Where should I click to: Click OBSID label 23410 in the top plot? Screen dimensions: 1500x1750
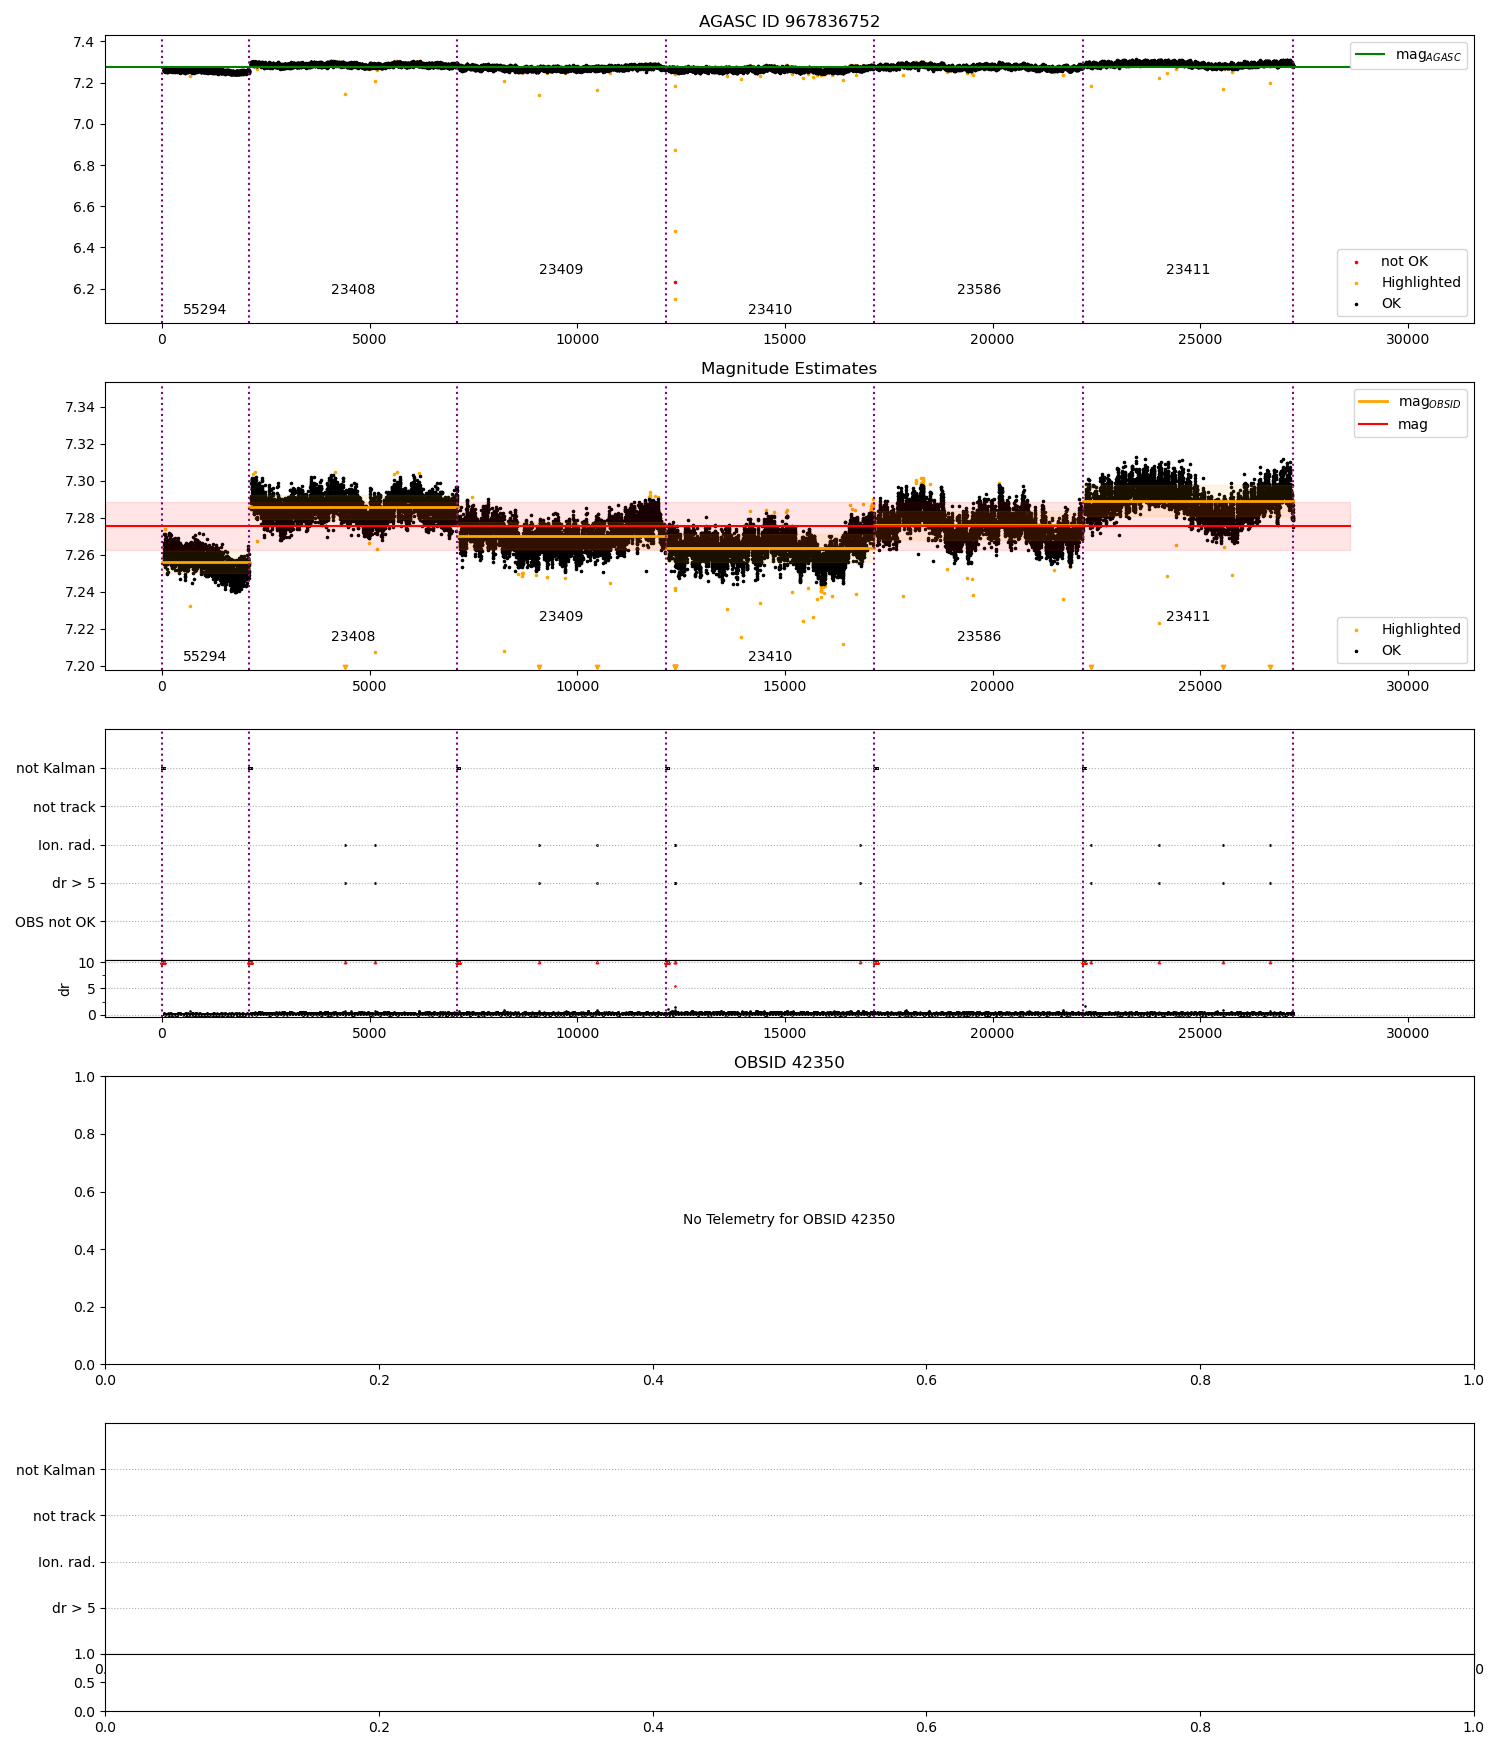[x=770, y=310]
